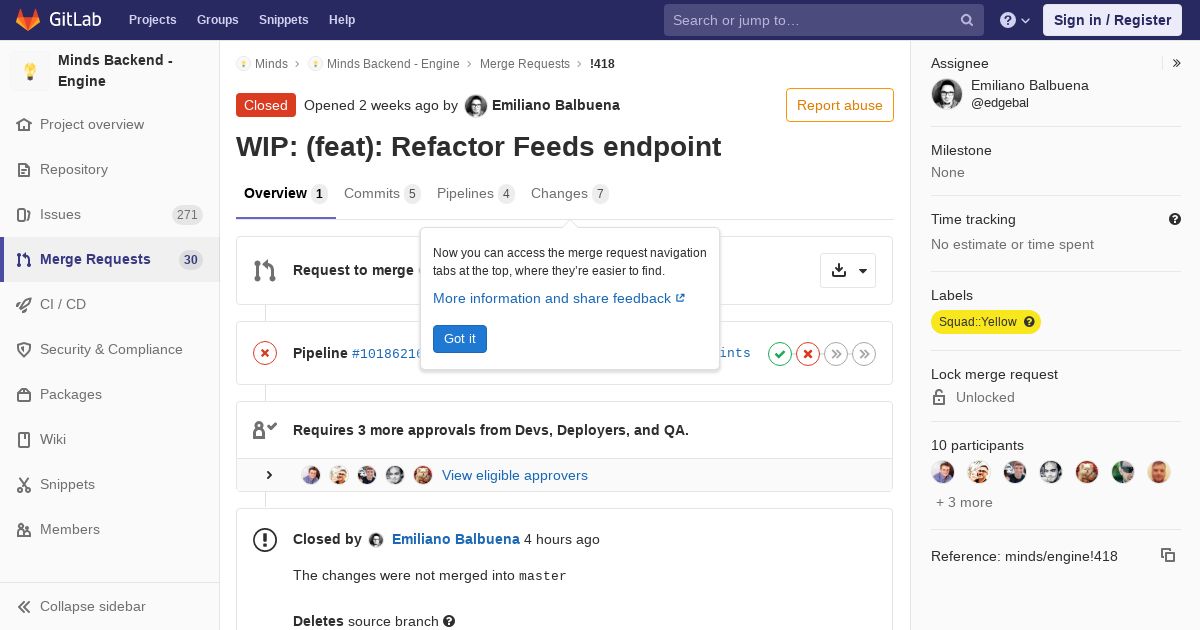Screen dimensions: 1200x630
Task: Open the Help question mark menu
Action: tap(1015, 20)
